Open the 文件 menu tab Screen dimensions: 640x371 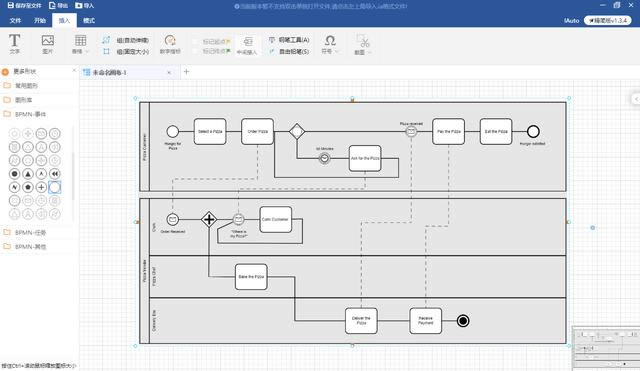click(x=15, y=20)
